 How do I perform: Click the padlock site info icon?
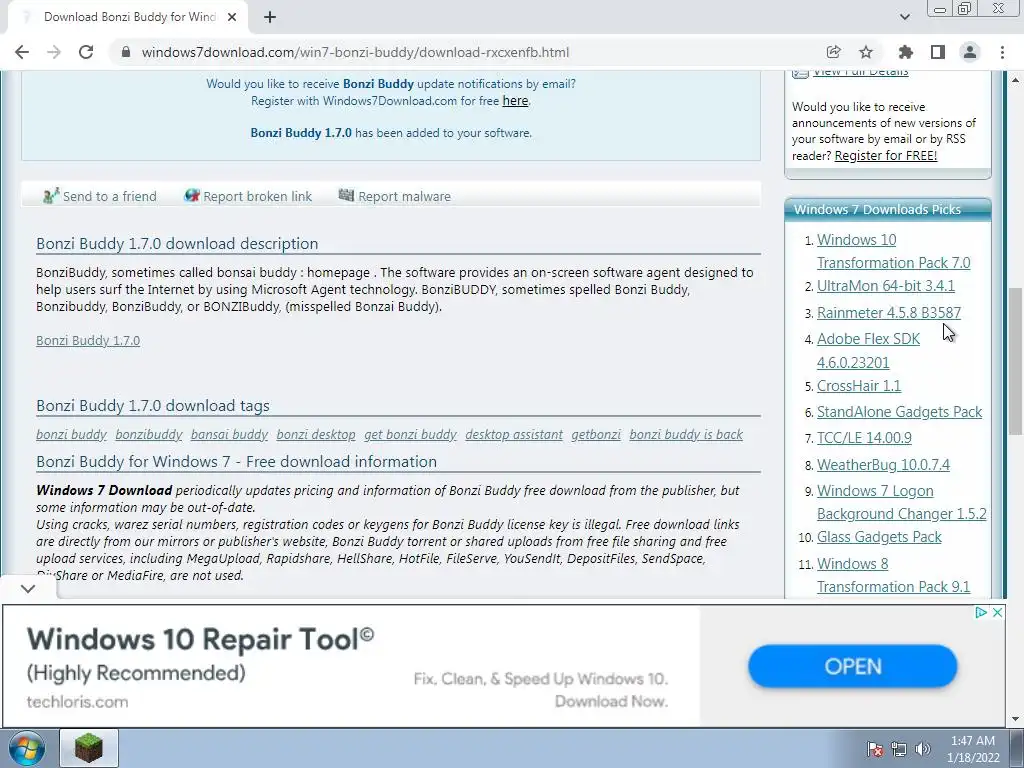126,52
